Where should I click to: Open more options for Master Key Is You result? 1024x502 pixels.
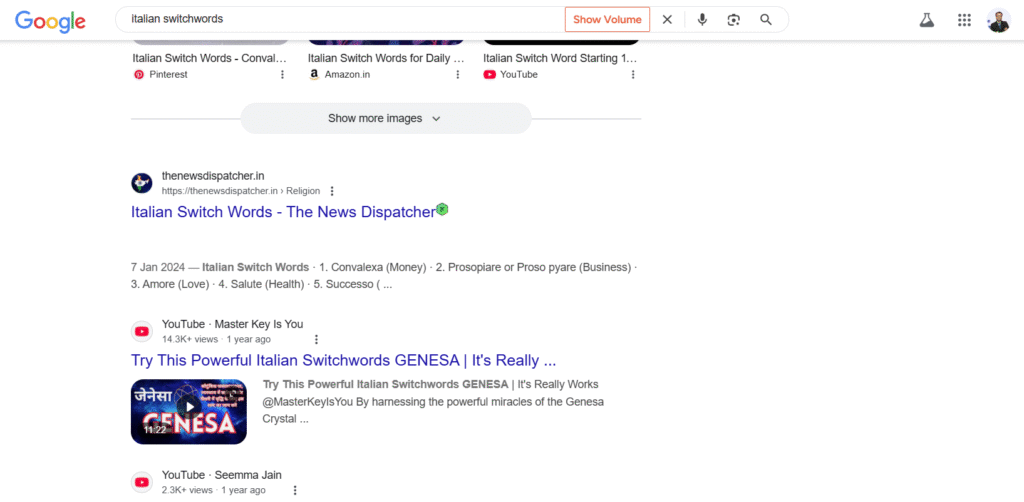click(x=316, y=339)
